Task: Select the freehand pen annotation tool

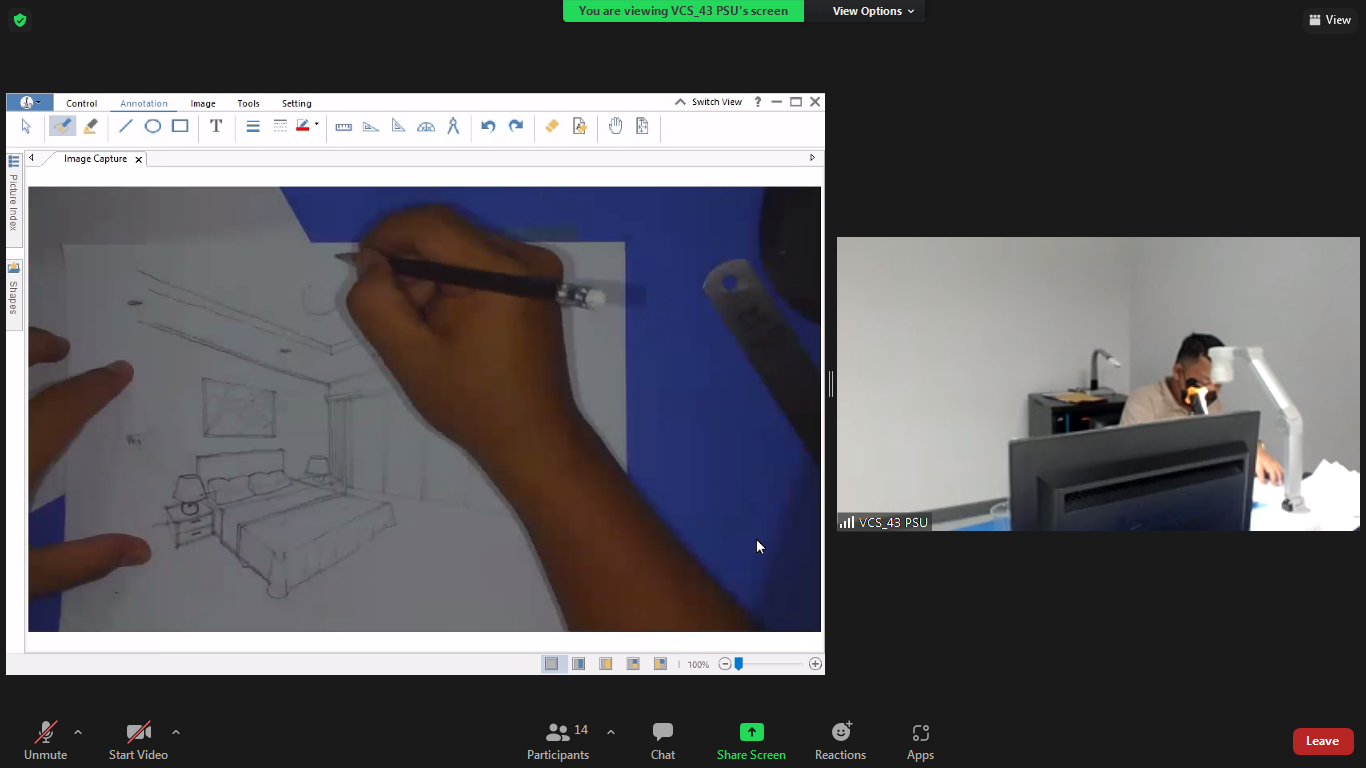Action: coord(62,126)
